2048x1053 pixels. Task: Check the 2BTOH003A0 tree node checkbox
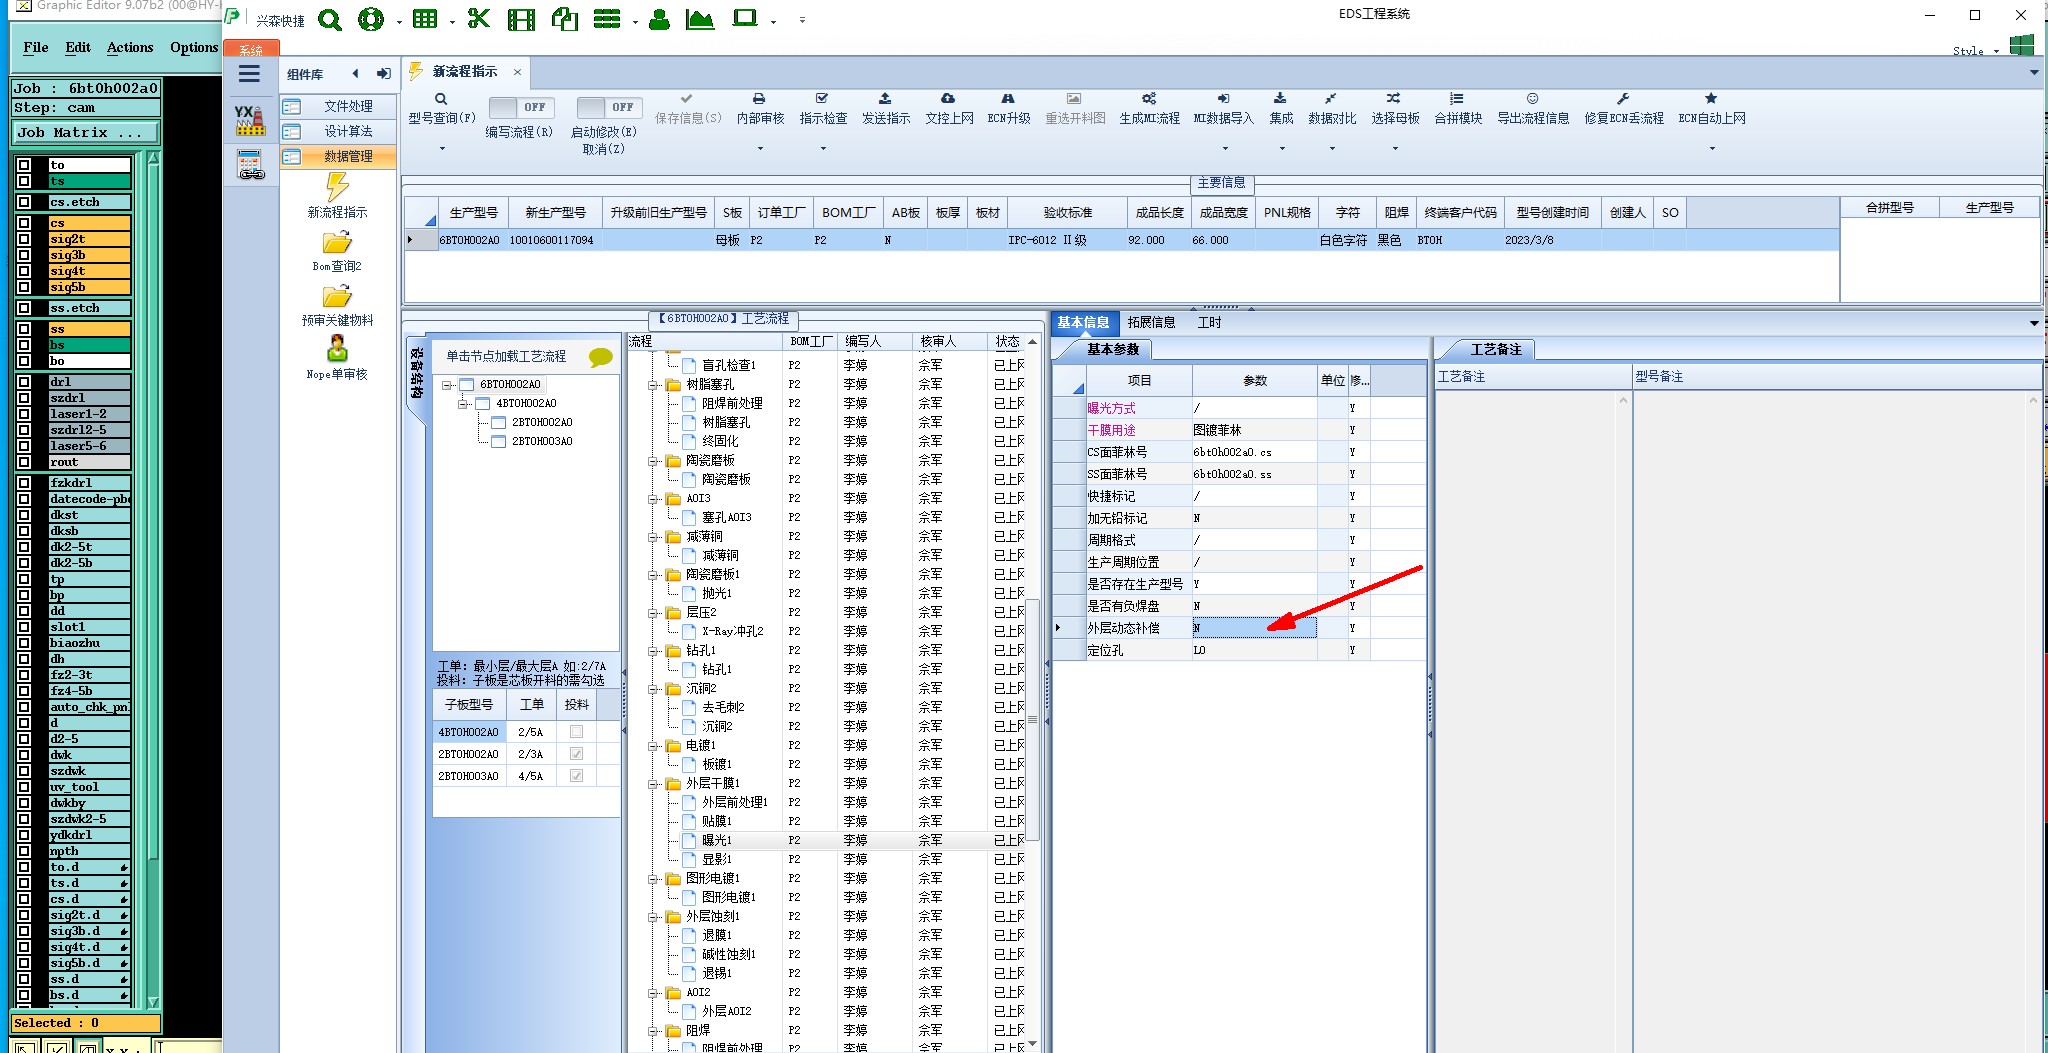tap(498, 442)
